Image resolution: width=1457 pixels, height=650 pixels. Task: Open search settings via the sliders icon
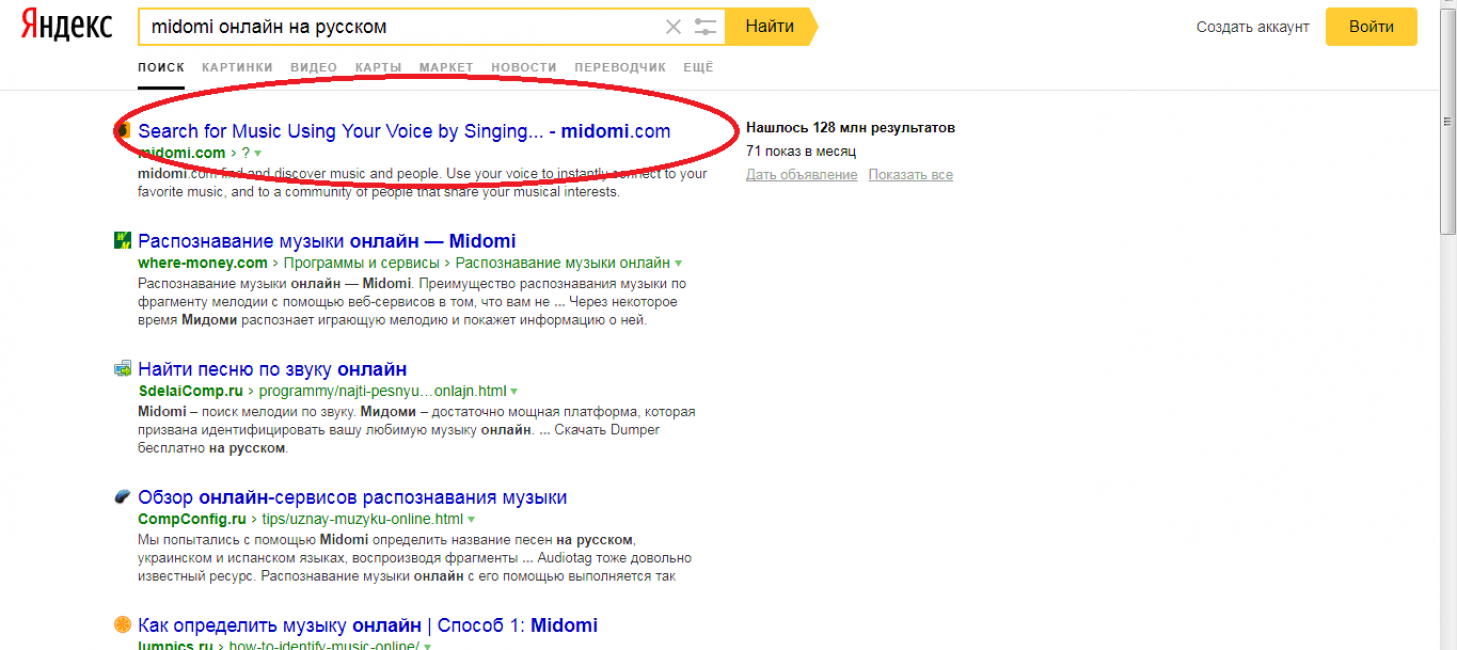[706, 27]
